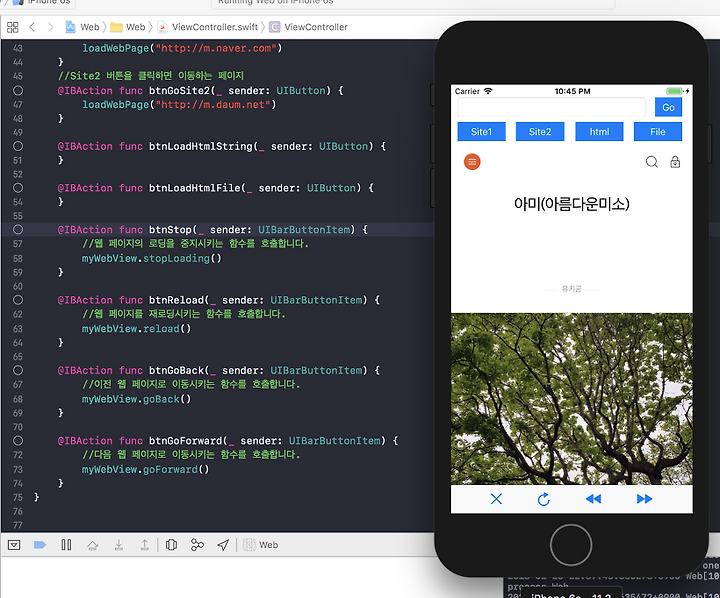The width and height of the screenshot is (720, 598).
Task: Click the loadWebPage m.naver.com line
Action: (182, 48)
